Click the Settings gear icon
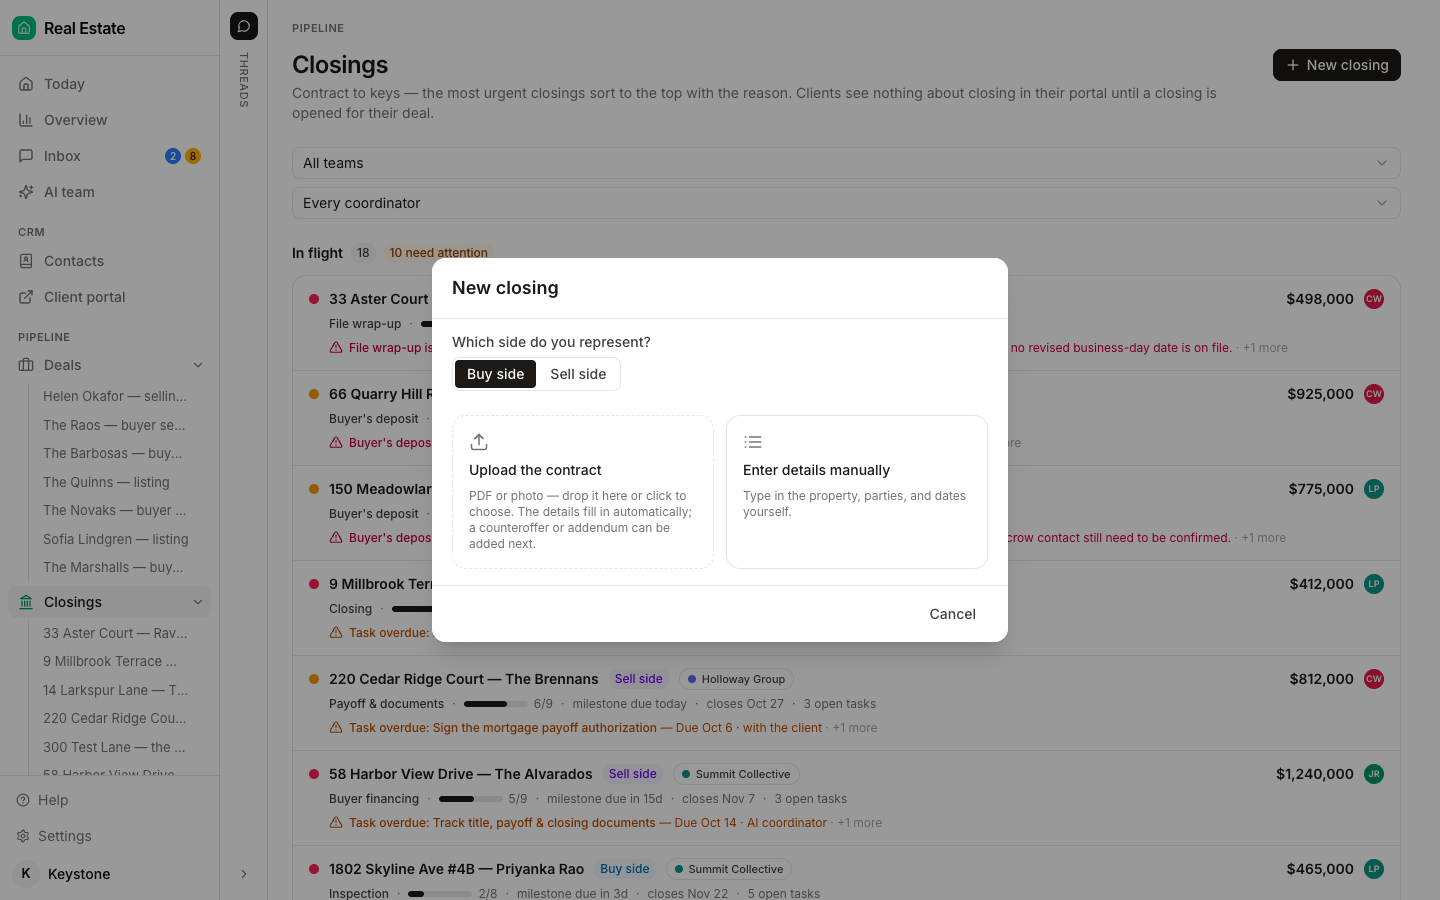Image resolution: width=1440 pixels, height=900 pixels. tap(23, 836)
